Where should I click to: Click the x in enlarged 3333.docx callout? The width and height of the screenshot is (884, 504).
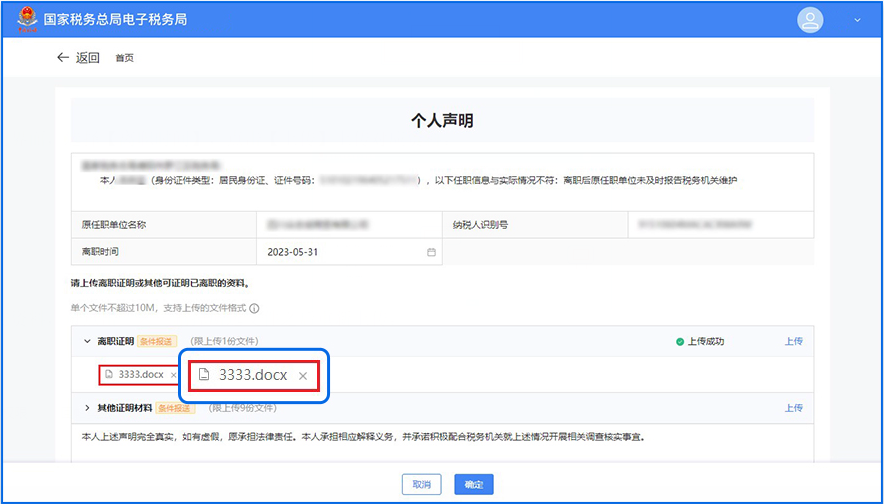(x=303, y=376)
